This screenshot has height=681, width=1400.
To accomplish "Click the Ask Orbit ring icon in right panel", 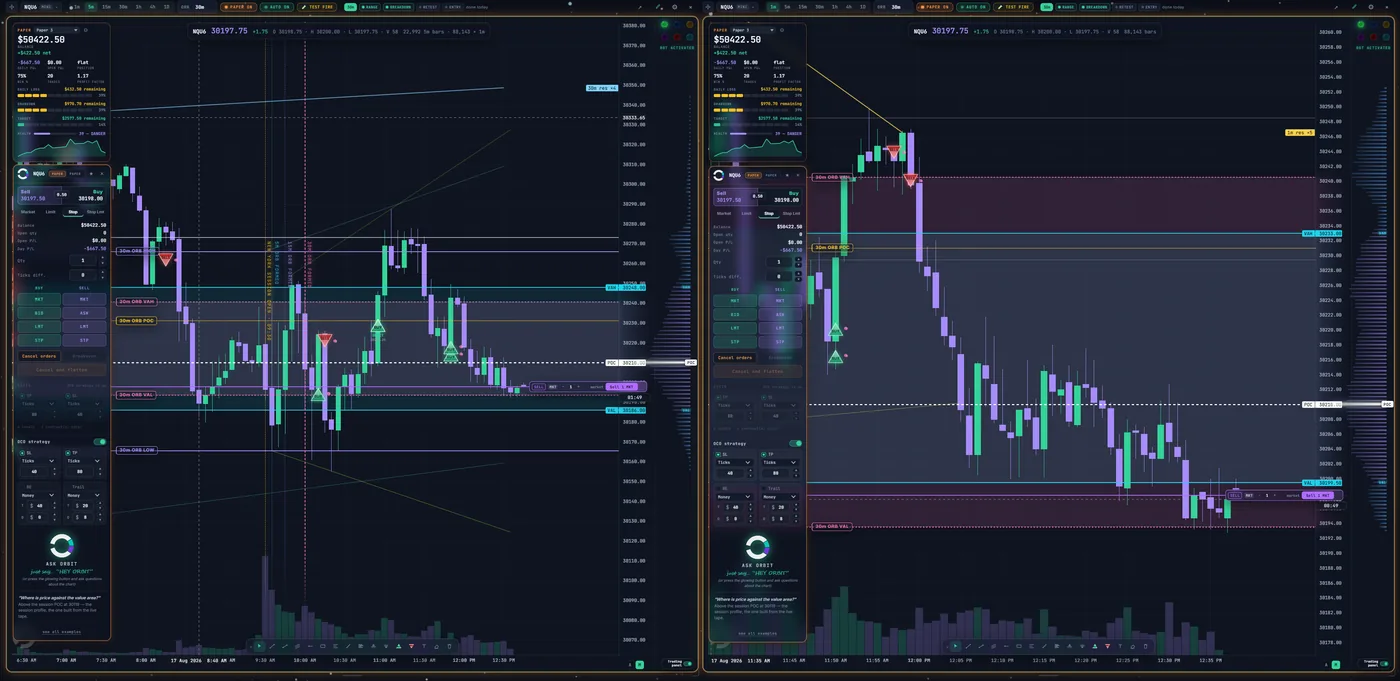I will click(x=758, y=546).
